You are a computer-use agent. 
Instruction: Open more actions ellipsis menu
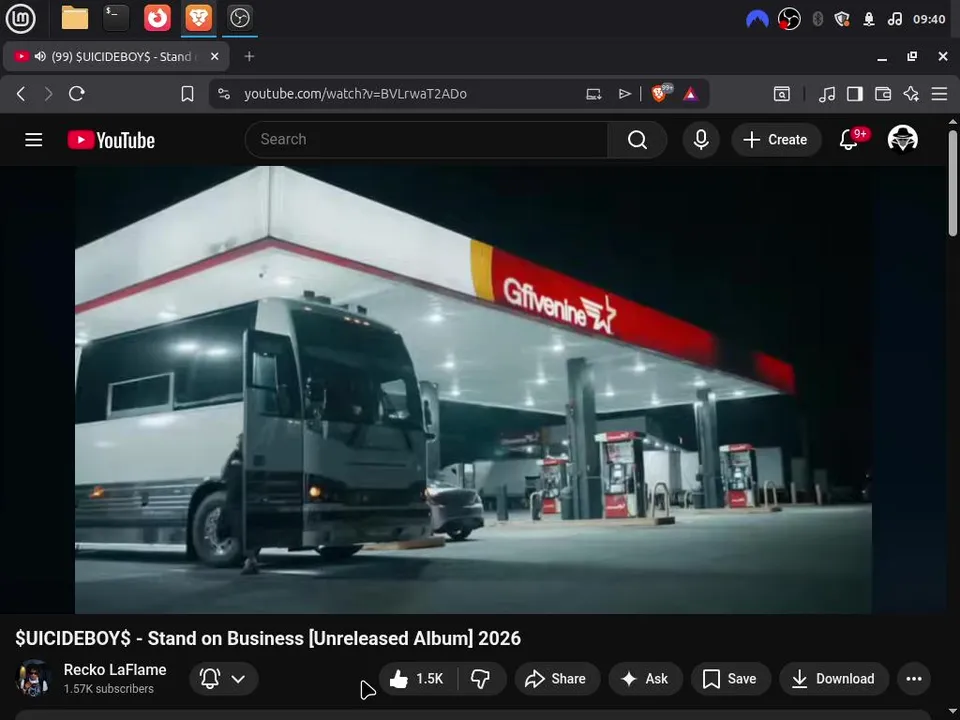914,678
